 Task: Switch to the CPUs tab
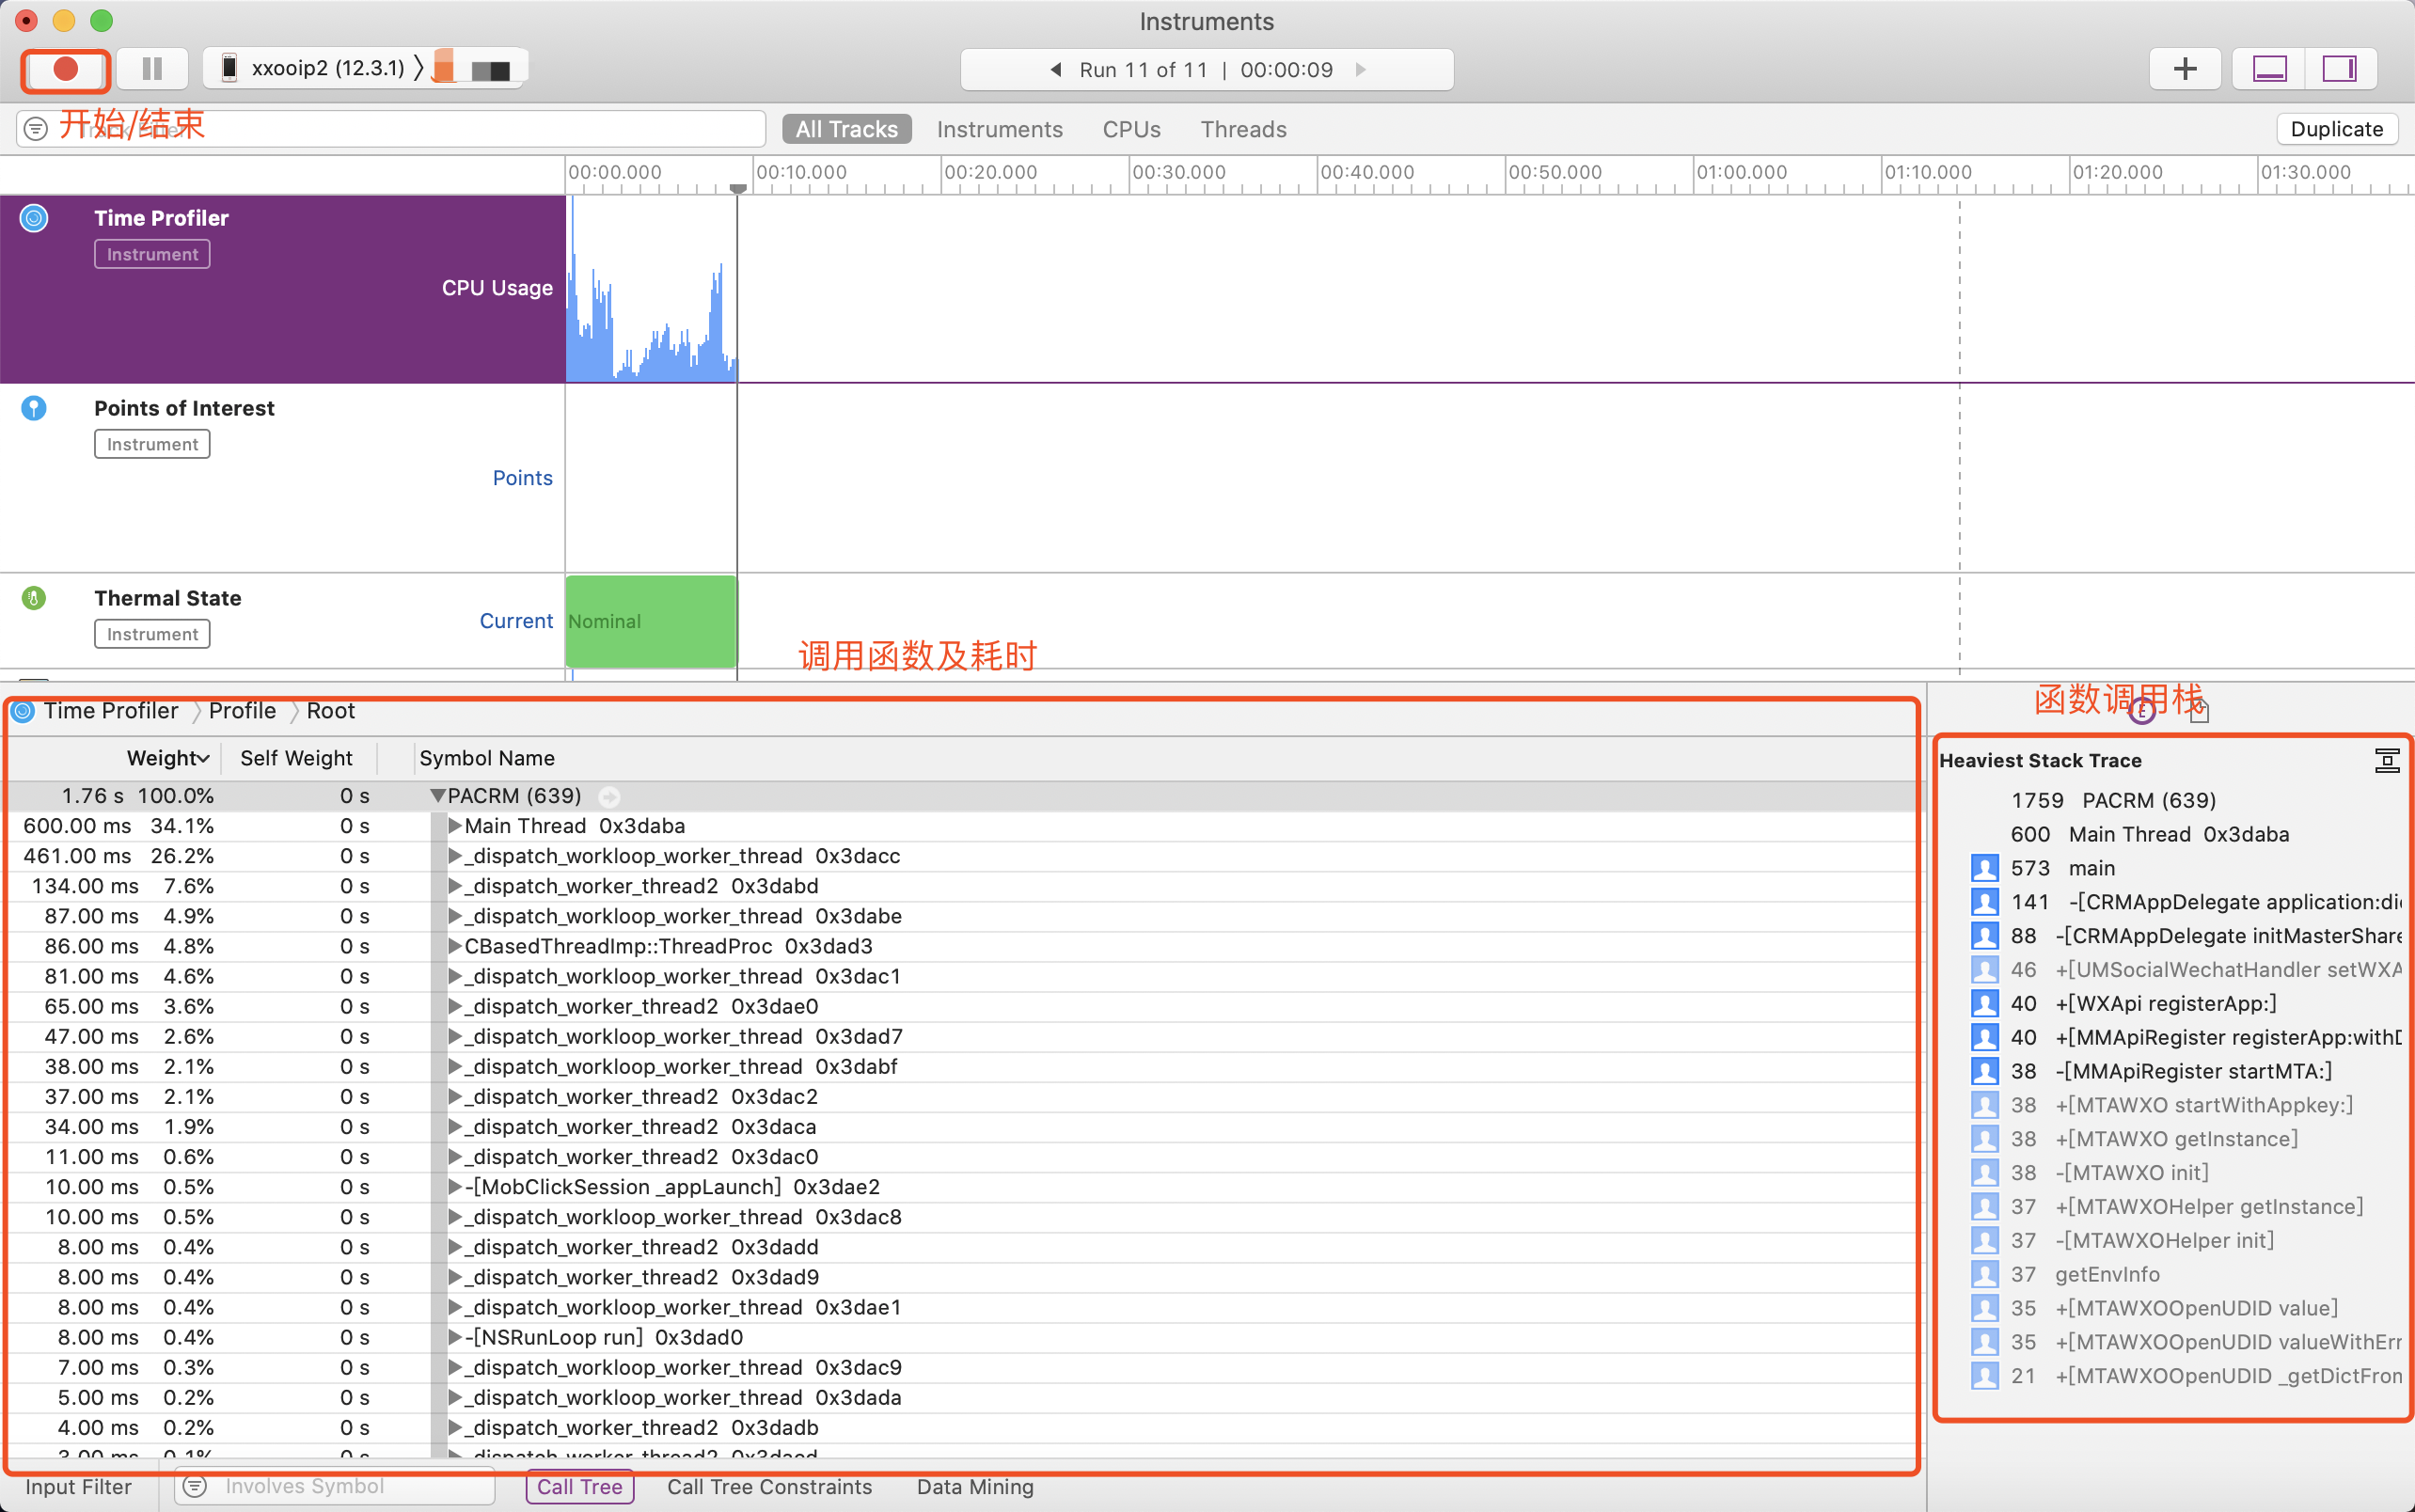(x=1131, y=129)
